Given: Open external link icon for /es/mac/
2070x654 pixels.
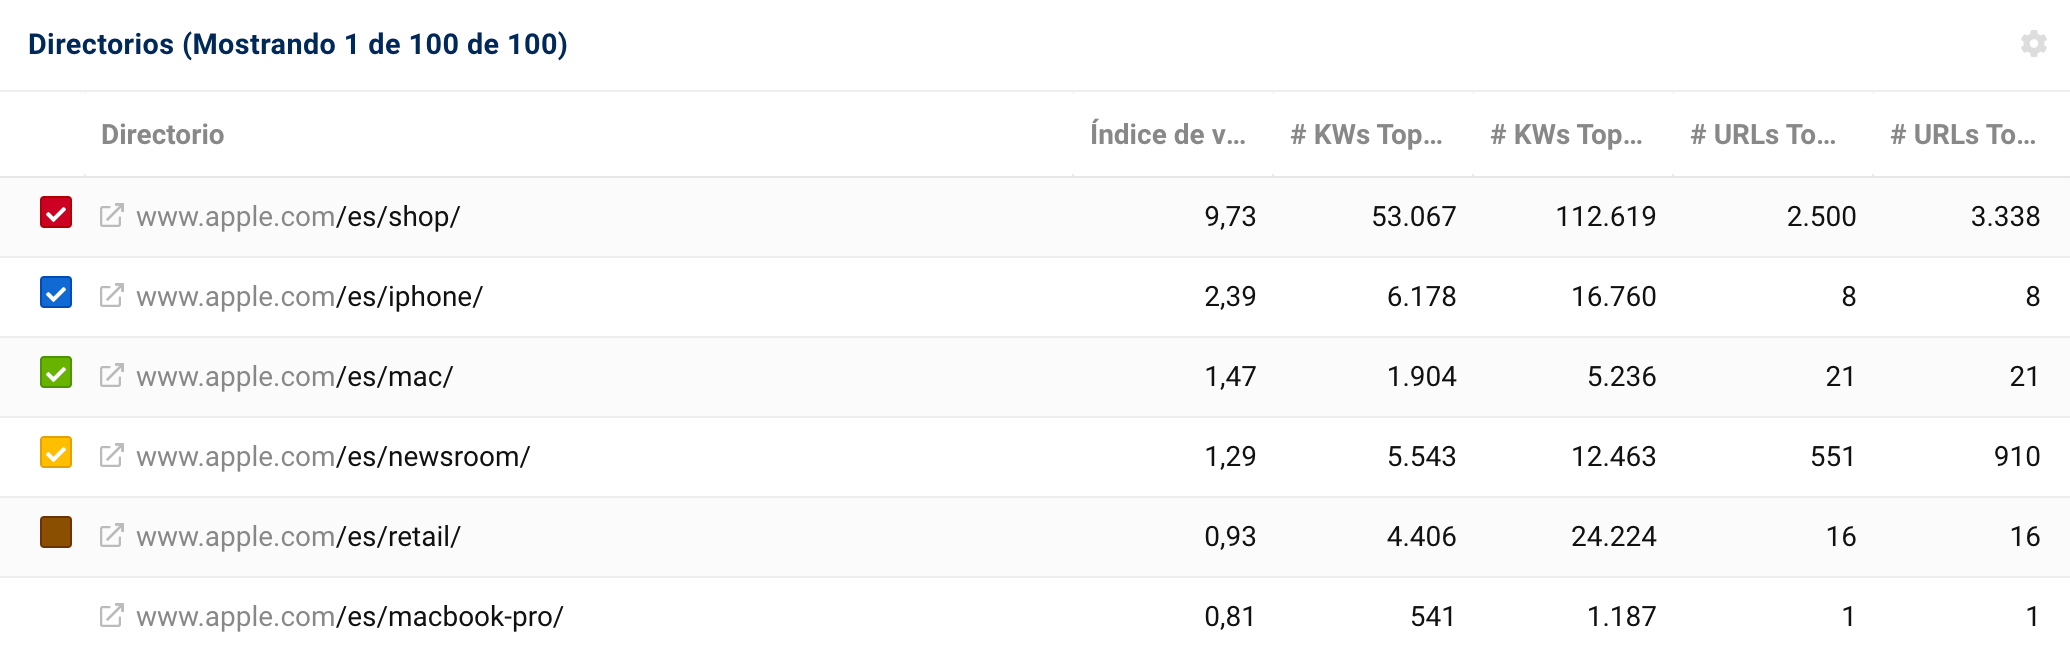Looking at the screenshot, I should (111, 376).
